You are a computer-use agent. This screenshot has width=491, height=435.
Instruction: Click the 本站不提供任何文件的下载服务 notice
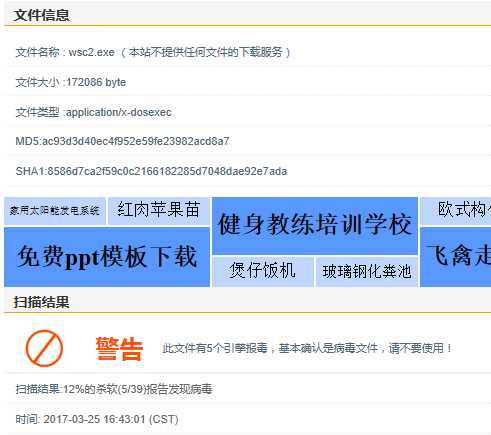(205, 52)
